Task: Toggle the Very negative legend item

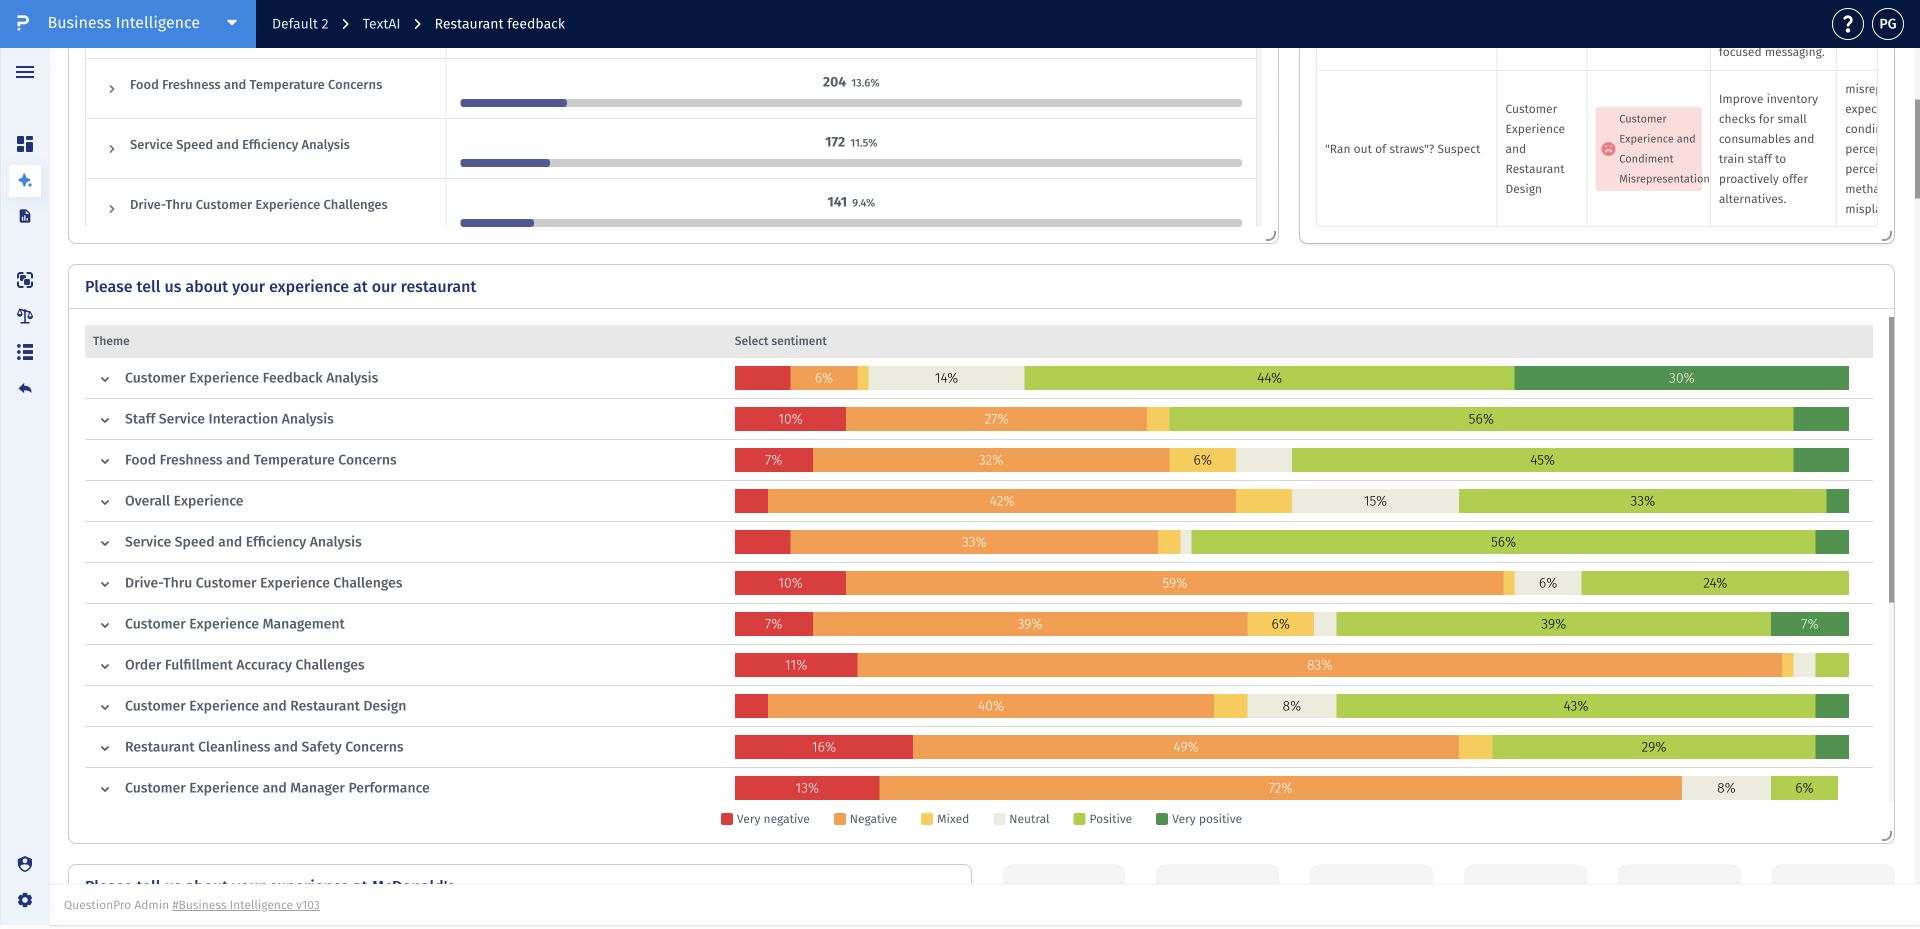Action: pos(765,819)
